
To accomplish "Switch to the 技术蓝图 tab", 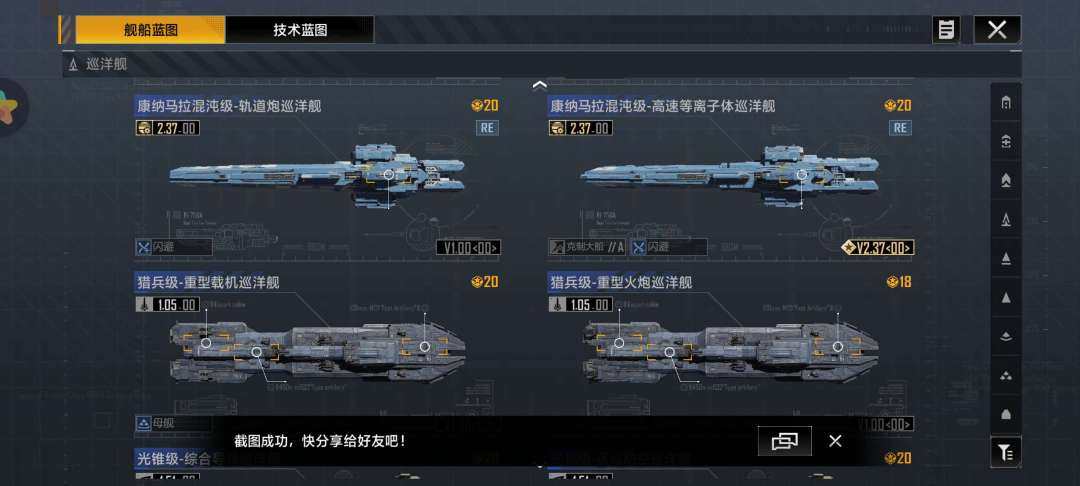I will (x=300, y=30).
